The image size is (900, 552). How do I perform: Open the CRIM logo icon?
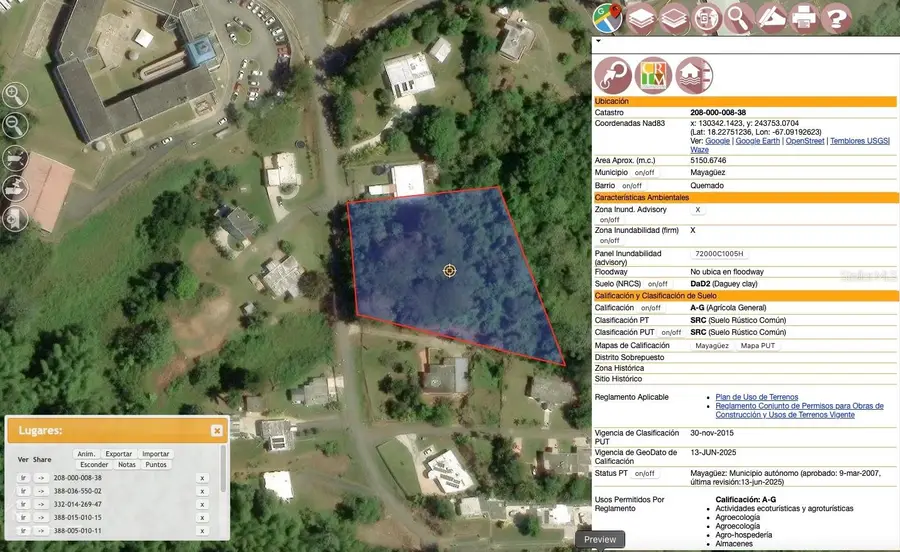point(654,75)
